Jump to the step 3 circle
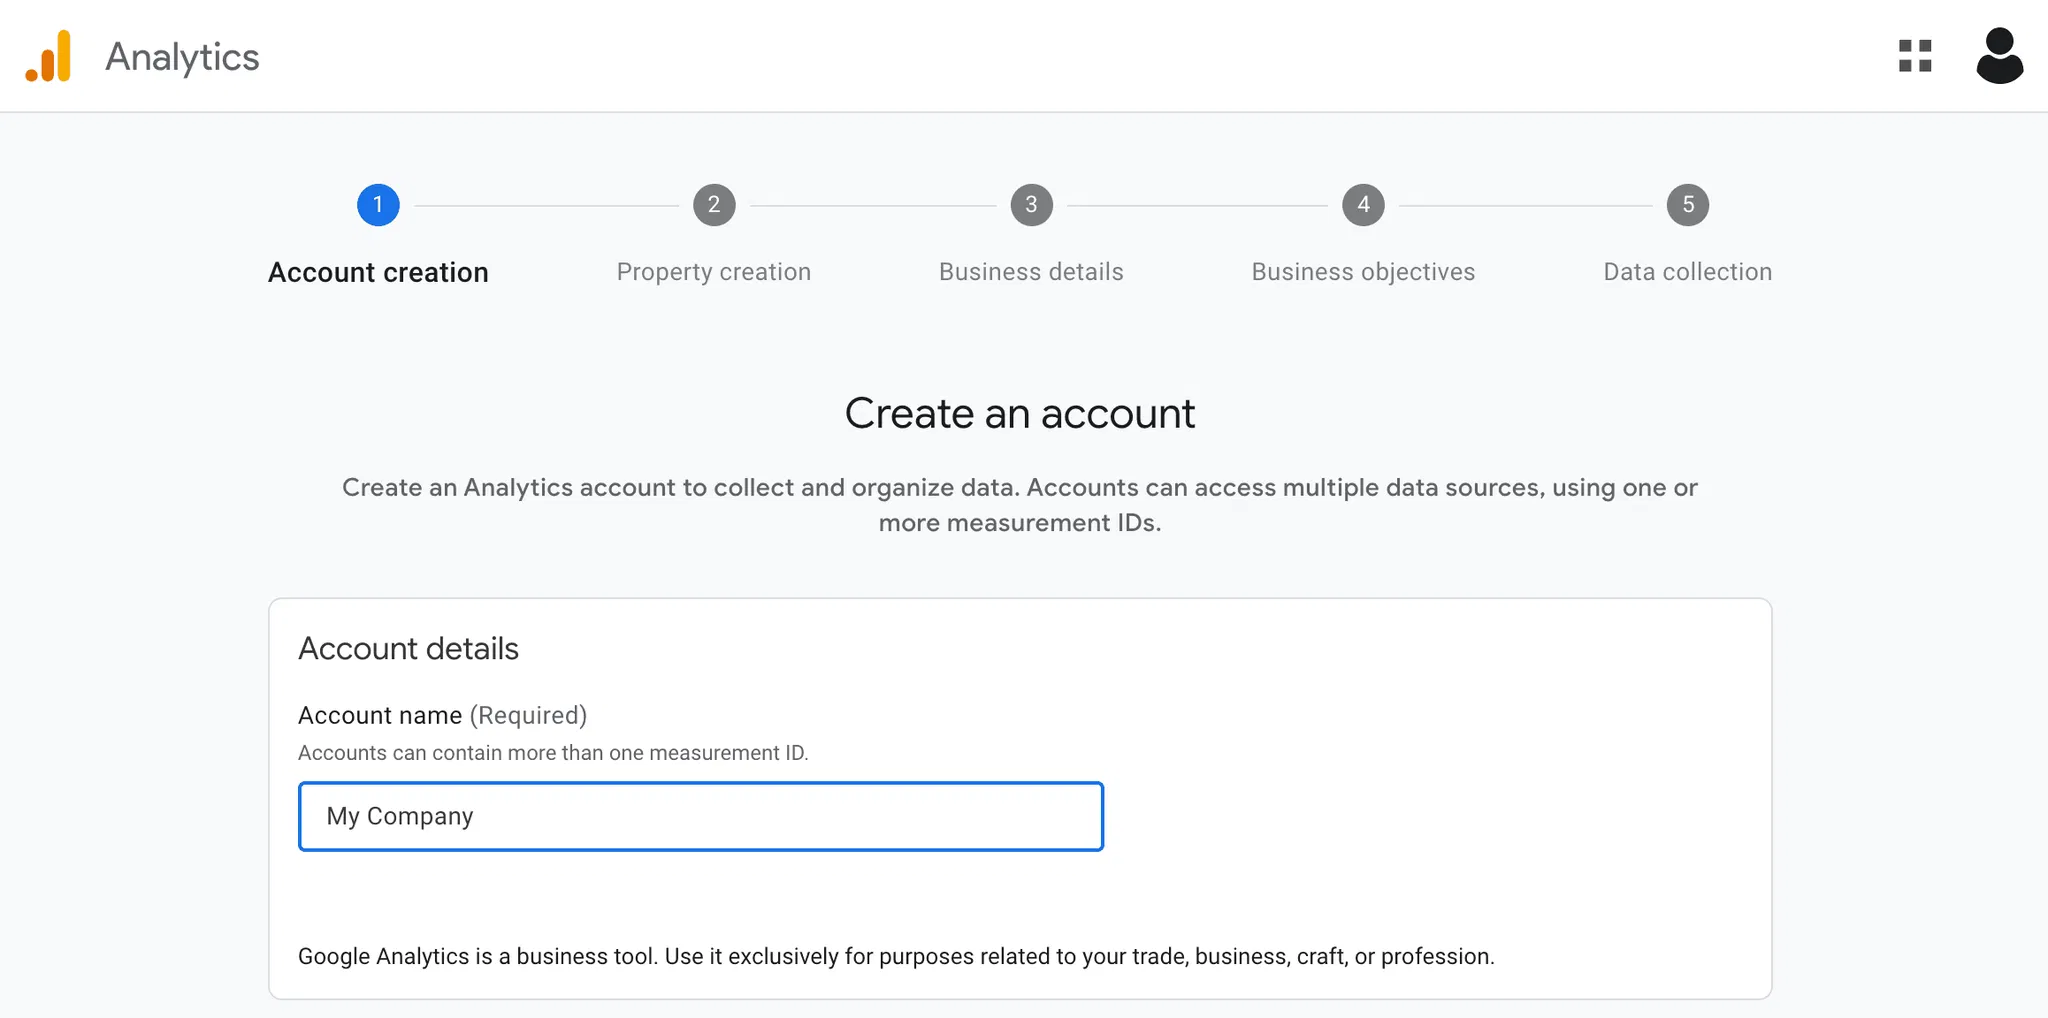The width and height of the screenshot is (2048, 1018). click(1031, 205)
